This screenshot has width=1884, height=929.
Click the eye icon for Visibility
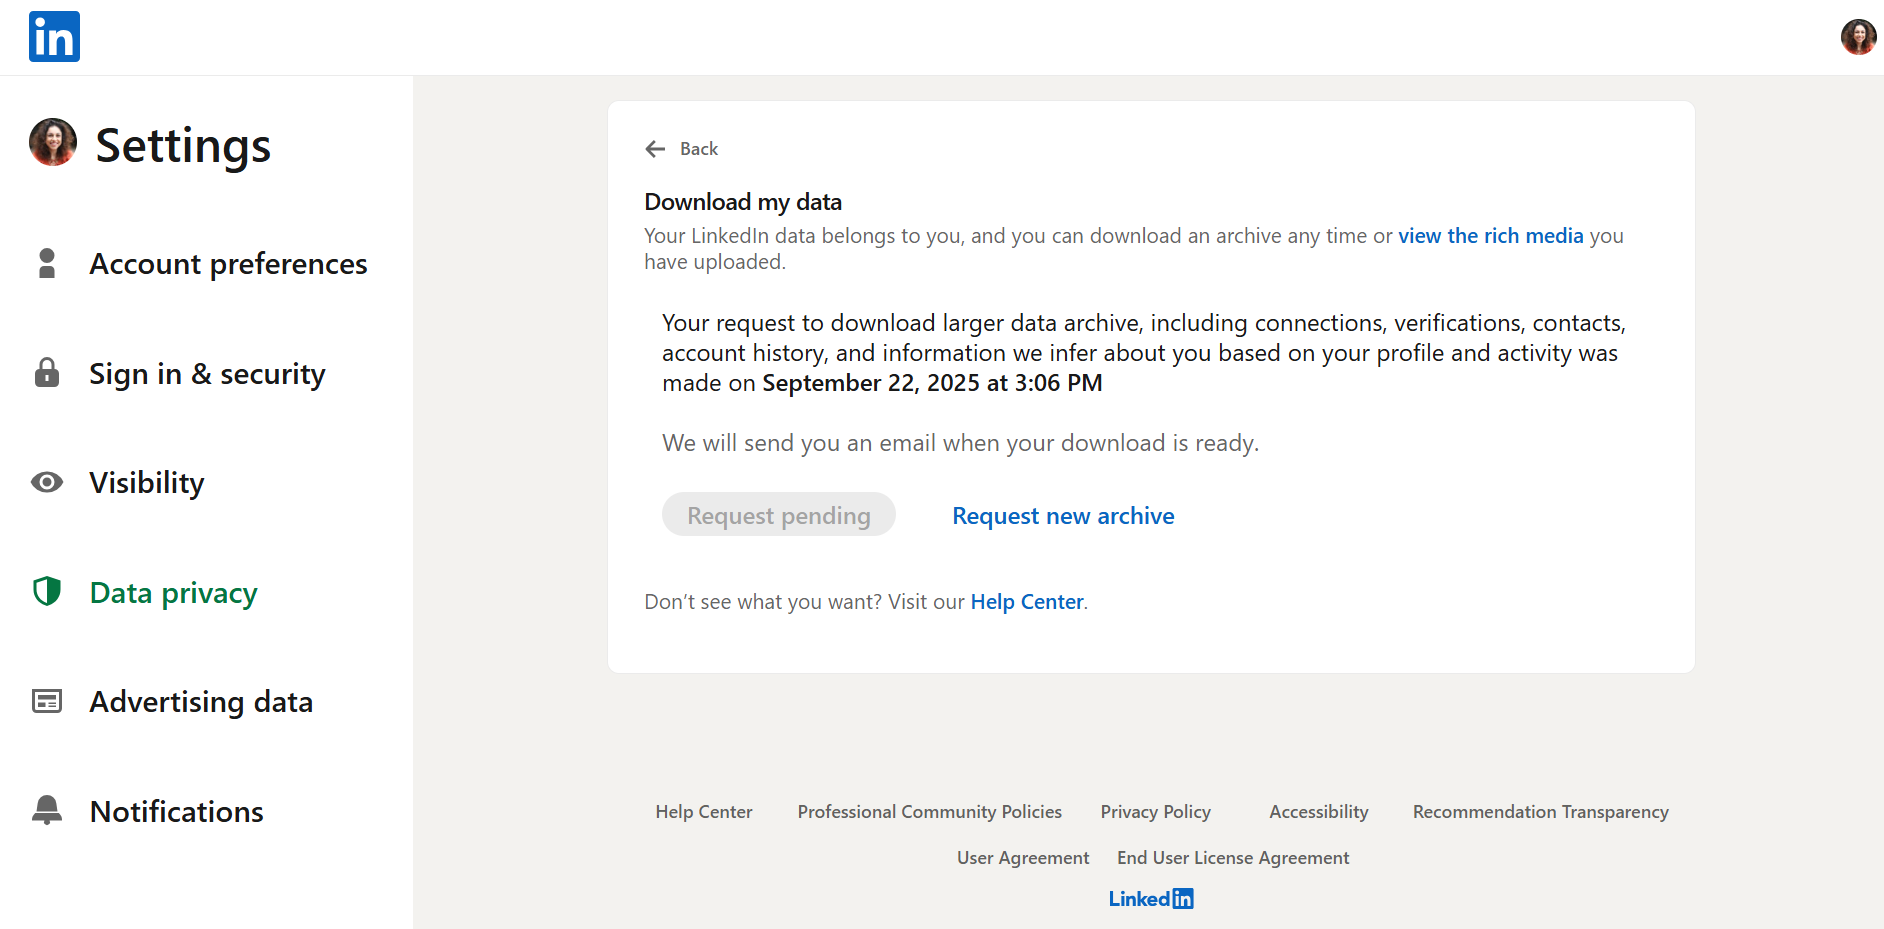47,483
